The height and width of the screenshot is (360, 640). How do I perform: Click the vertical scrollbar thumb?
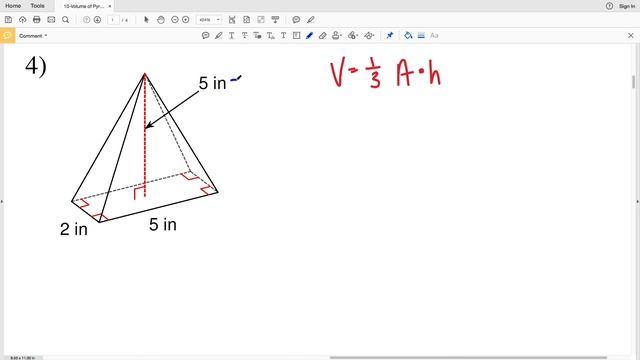pyautogui.click(x=633, y=82)
